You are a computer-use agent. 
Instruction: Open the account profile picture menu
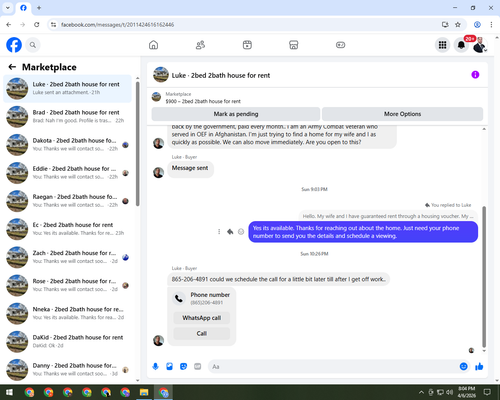pos(480,45)
